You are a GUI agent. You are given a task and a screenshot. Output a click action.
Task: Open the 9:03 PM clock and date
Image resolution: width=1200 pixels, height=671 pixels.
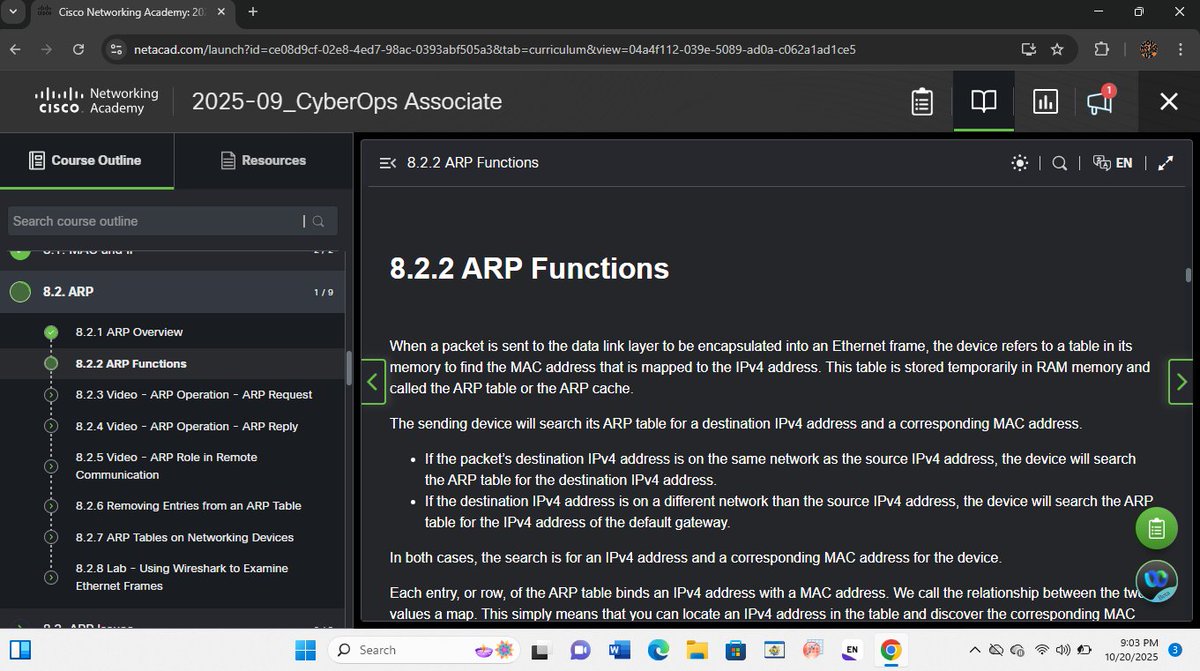click(1130, 650)
